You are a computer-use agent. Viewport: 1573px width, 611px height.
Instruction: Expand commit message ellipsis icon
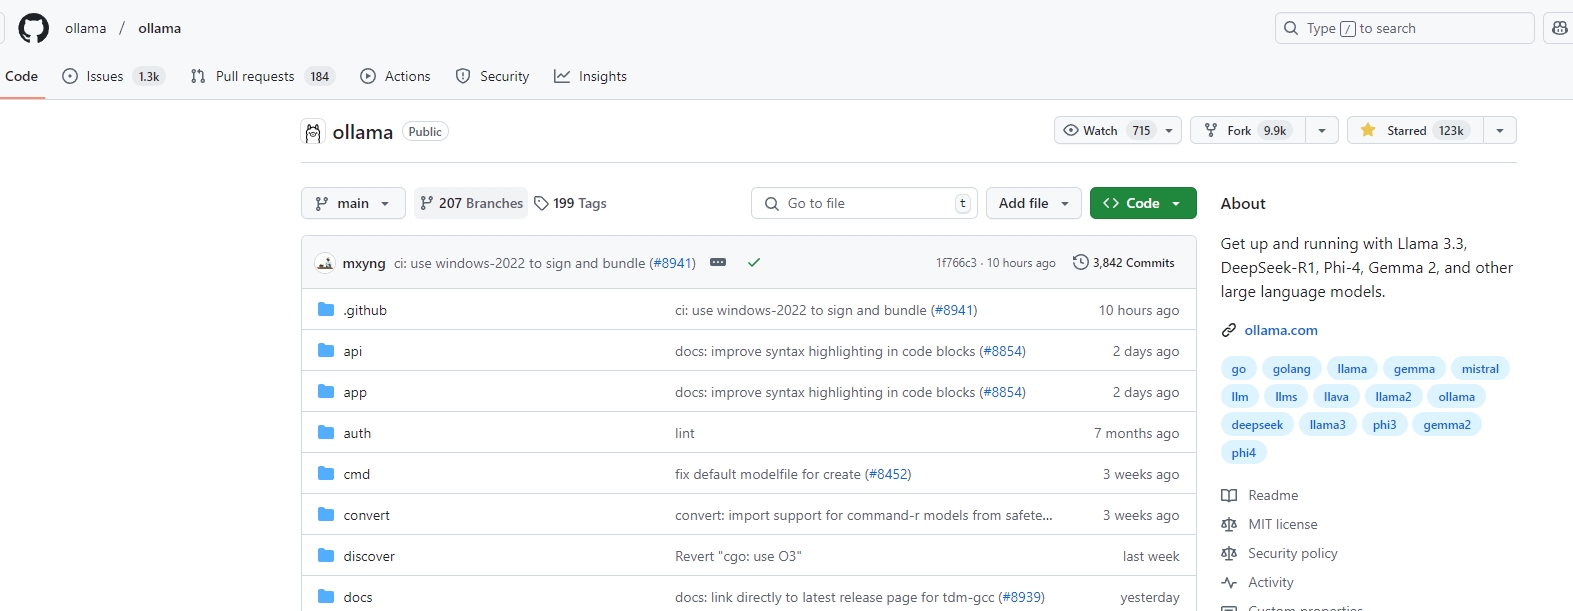coord(718,262)
